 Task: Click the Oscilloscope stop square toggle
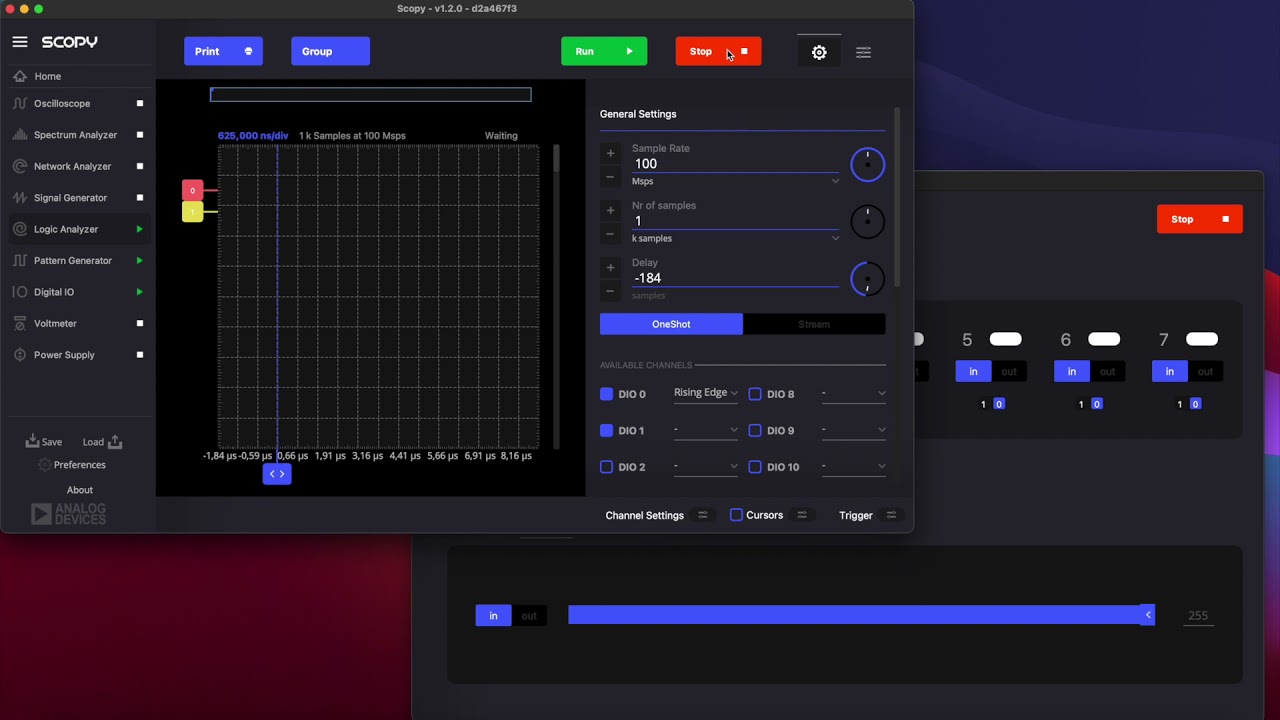coord(140,103)
